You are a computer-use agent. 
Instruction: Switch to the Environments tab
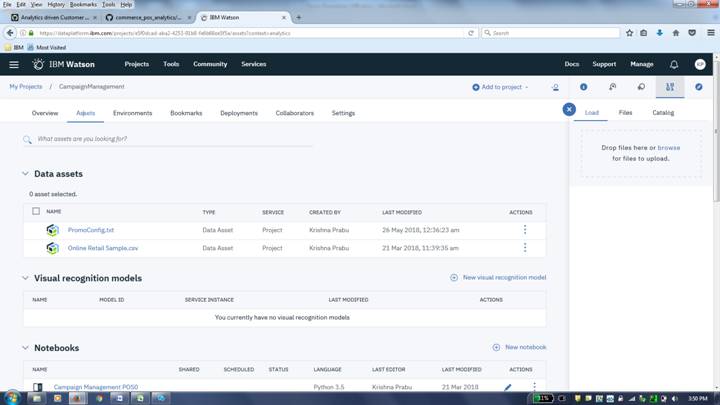click(x=132, y=113)
